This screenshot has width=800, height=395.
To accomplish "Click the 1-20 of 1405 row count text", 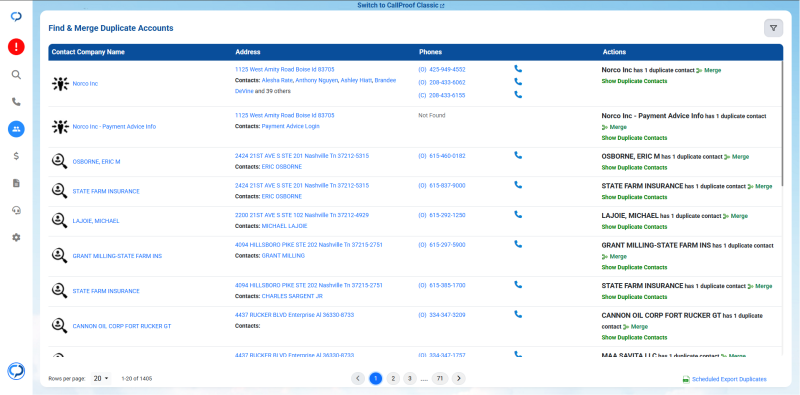I will coord(137,379).
